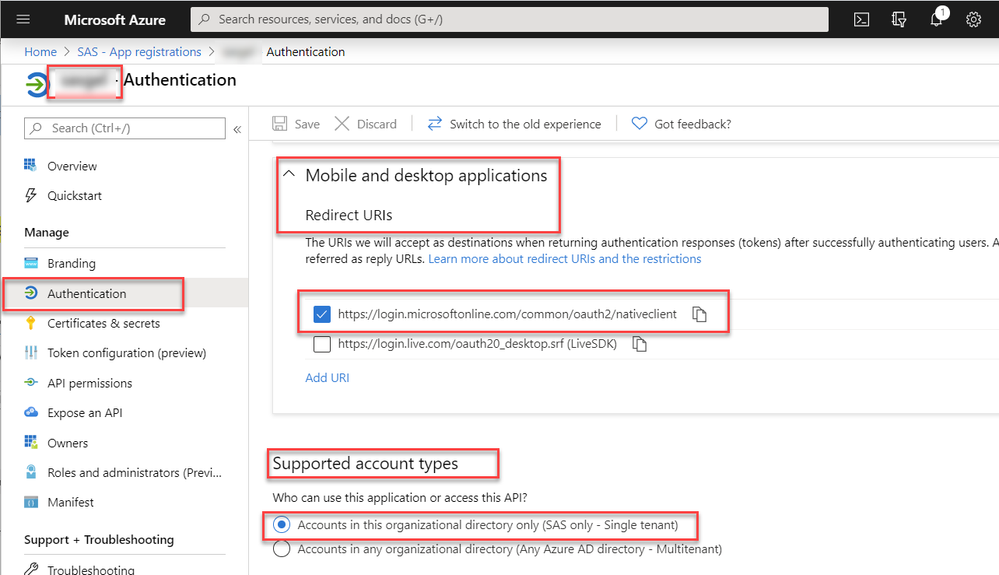
Task: Collapse the Mobile and desktop applications section
Action: [x=289, y=175]
